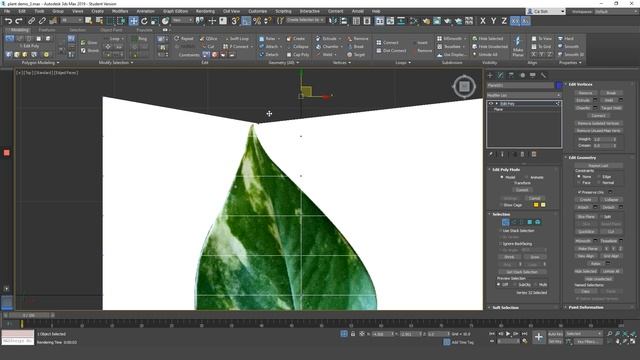Open the Utilities command panel tab
Screen dimensions: 640x360
tap(543, 75)
